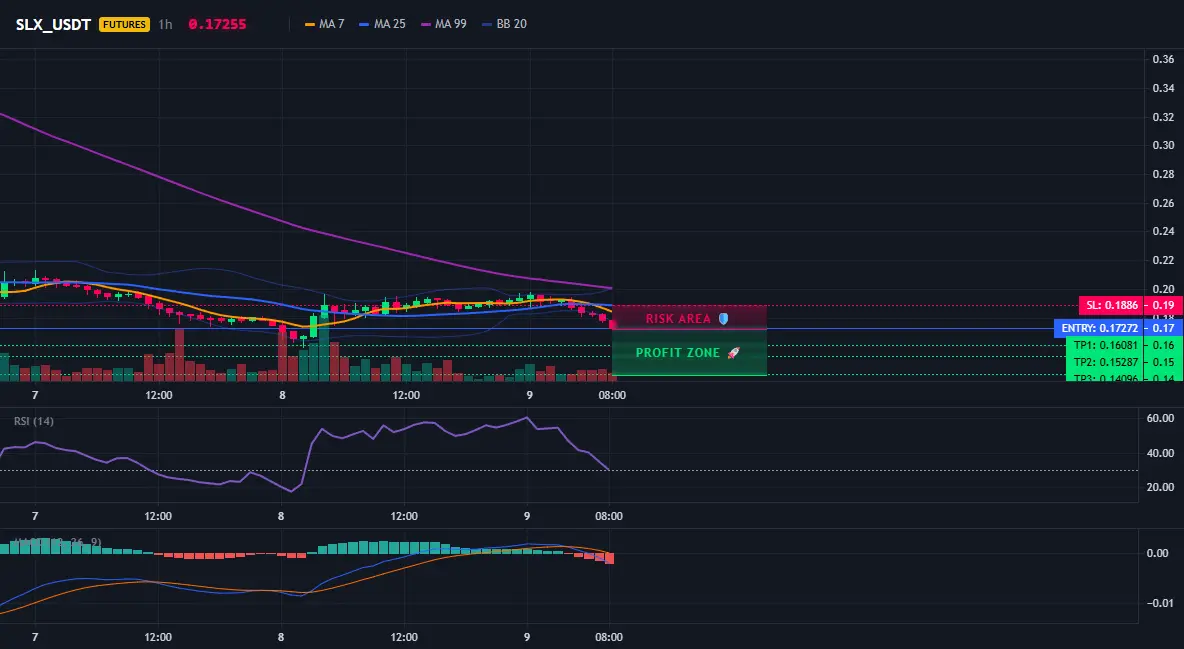Click the 40.00 RSI axis value

click(x=1161, y=453)
